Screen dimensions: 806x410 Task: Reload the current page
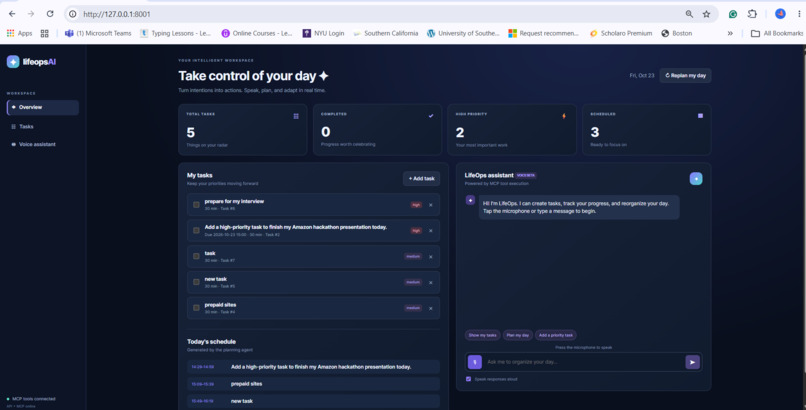(x=50, y=14)
